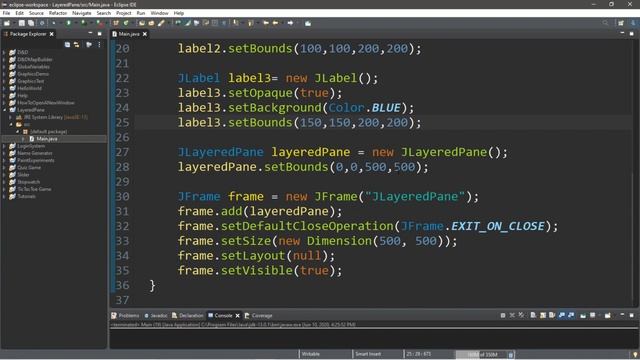Open the Navigate menu
Viewport: 640px width, 360px height.
(x=82, y=13)
